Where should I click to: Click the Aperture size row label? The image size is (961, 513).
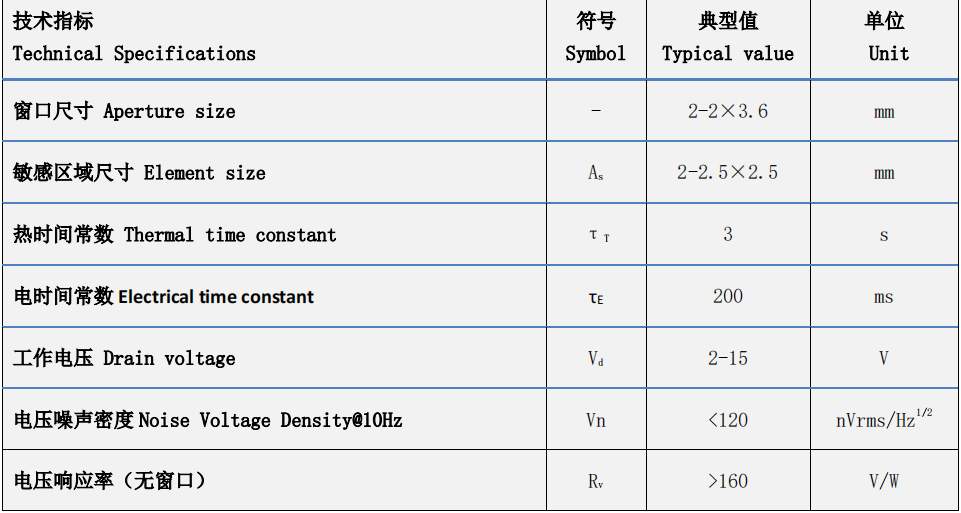coord(124,112)
